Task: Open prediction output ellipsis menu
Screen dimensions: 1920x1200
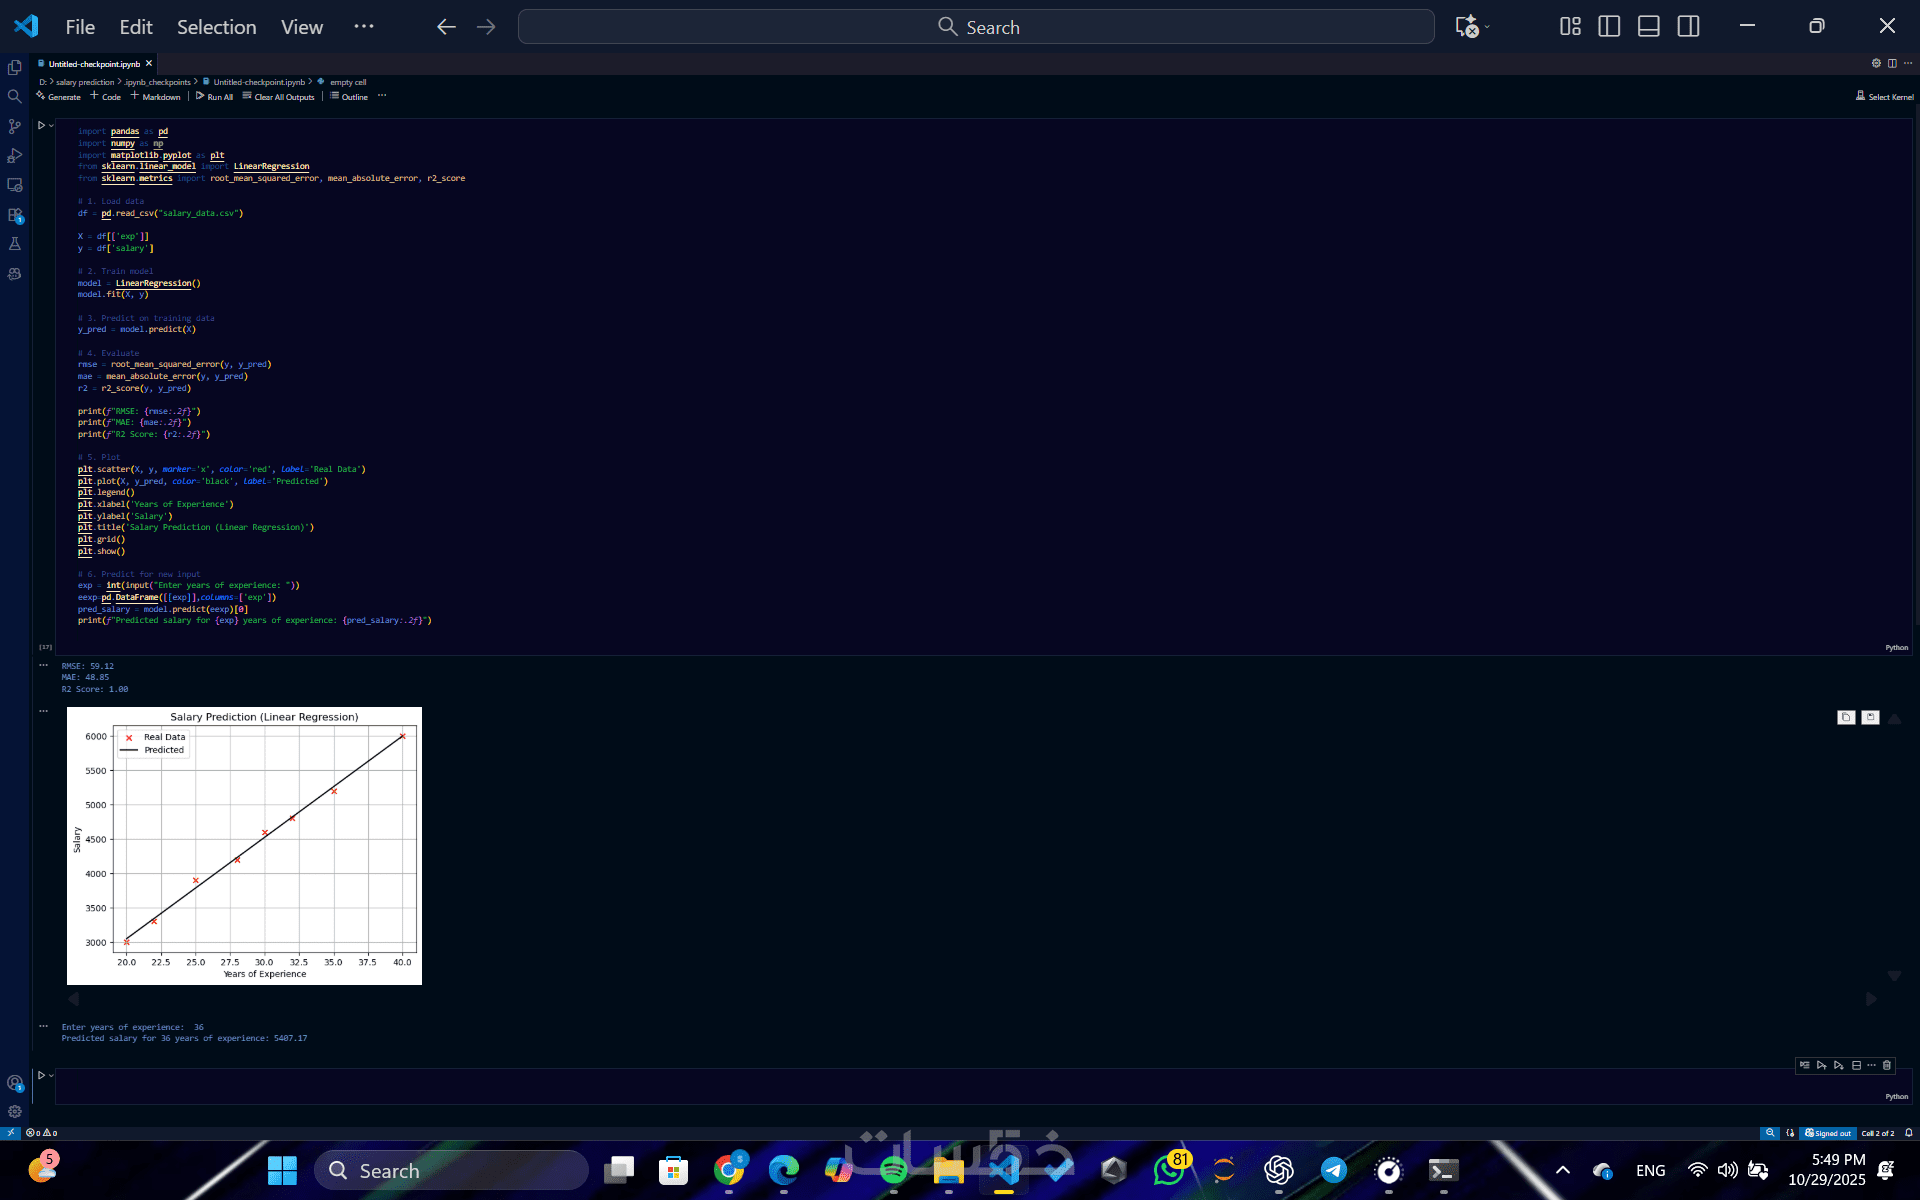Action: 43,1026
